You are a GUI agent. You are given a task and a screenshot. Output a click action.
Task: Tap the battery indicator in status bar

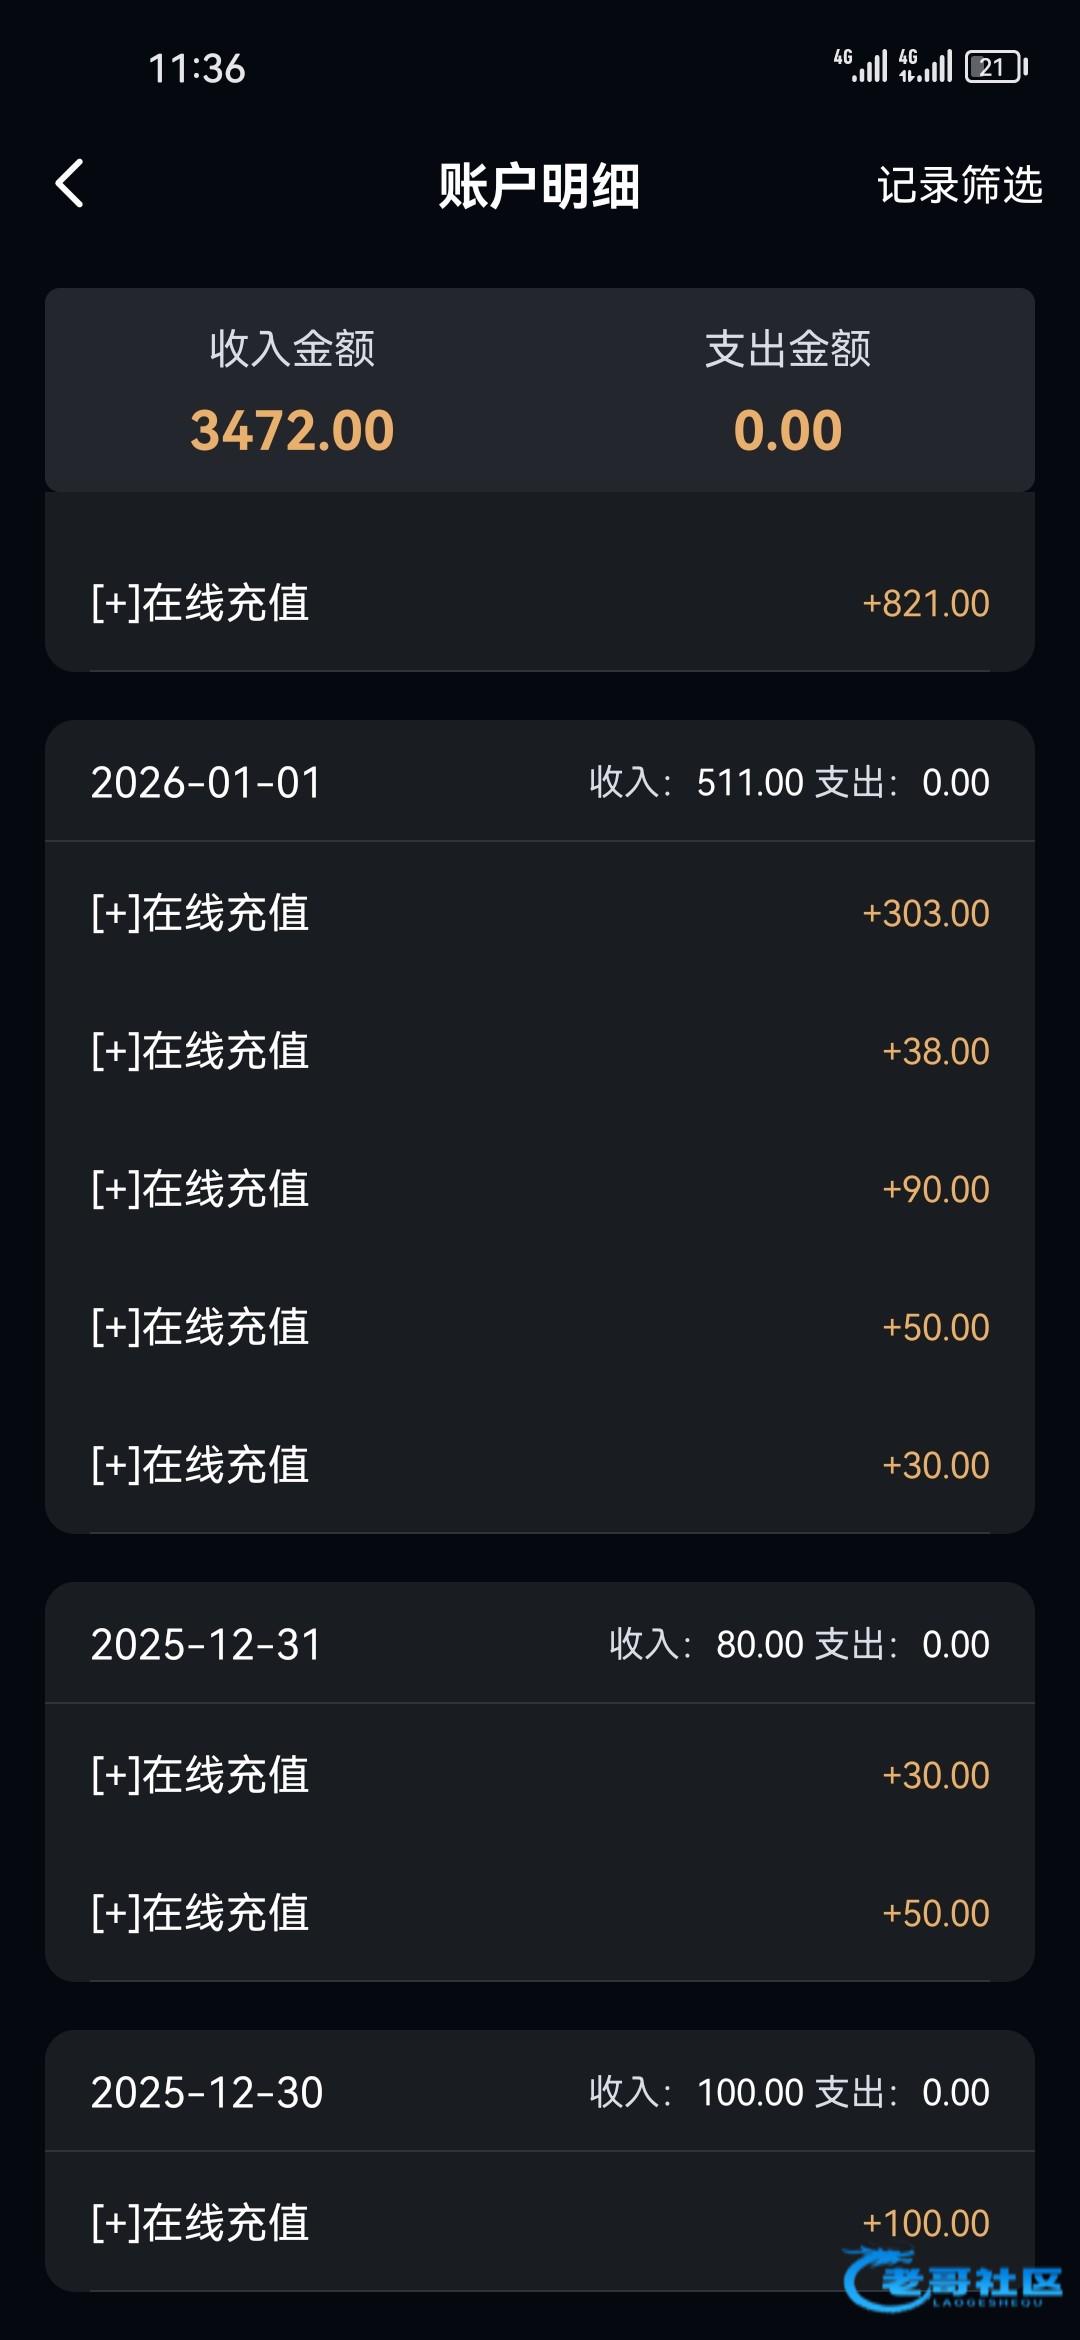[x=996, y=67]
